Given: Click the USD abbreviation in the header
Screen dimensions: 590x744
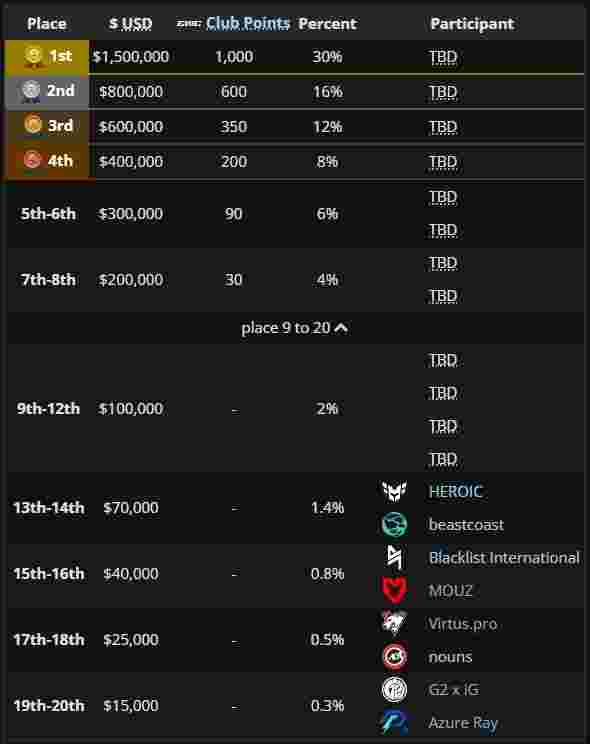Looking at the screenshot, I should [137, 24].
